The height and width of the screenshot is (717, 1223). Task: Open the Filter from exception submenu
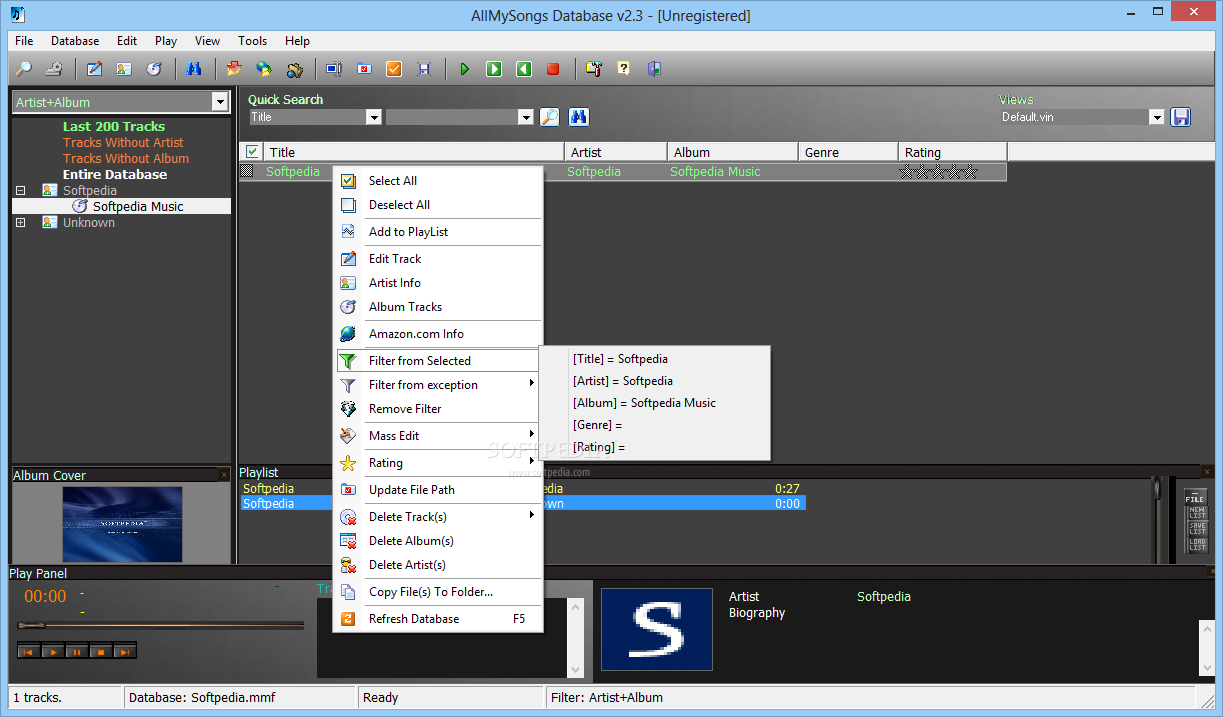pos(440,385)
